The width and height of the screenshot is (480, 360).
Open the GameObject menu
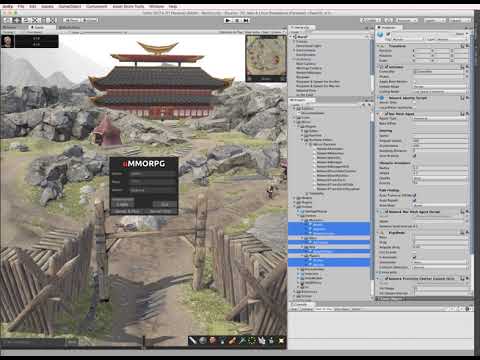pyautogui.click(x=70, y=6)
